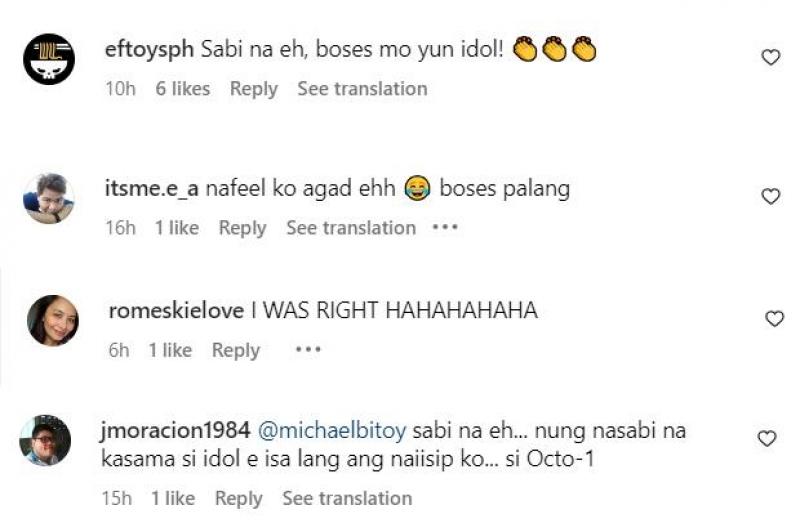Open eftoysph's profile picture
Image resolution: width=800 pixels, height=532 pixels.
coord(49,59)
